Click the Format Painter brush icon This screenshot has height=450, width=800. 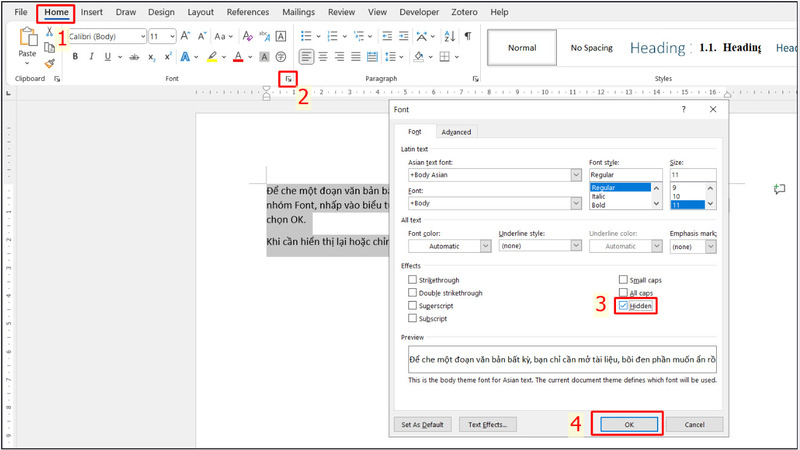click(x=49, y=63)
